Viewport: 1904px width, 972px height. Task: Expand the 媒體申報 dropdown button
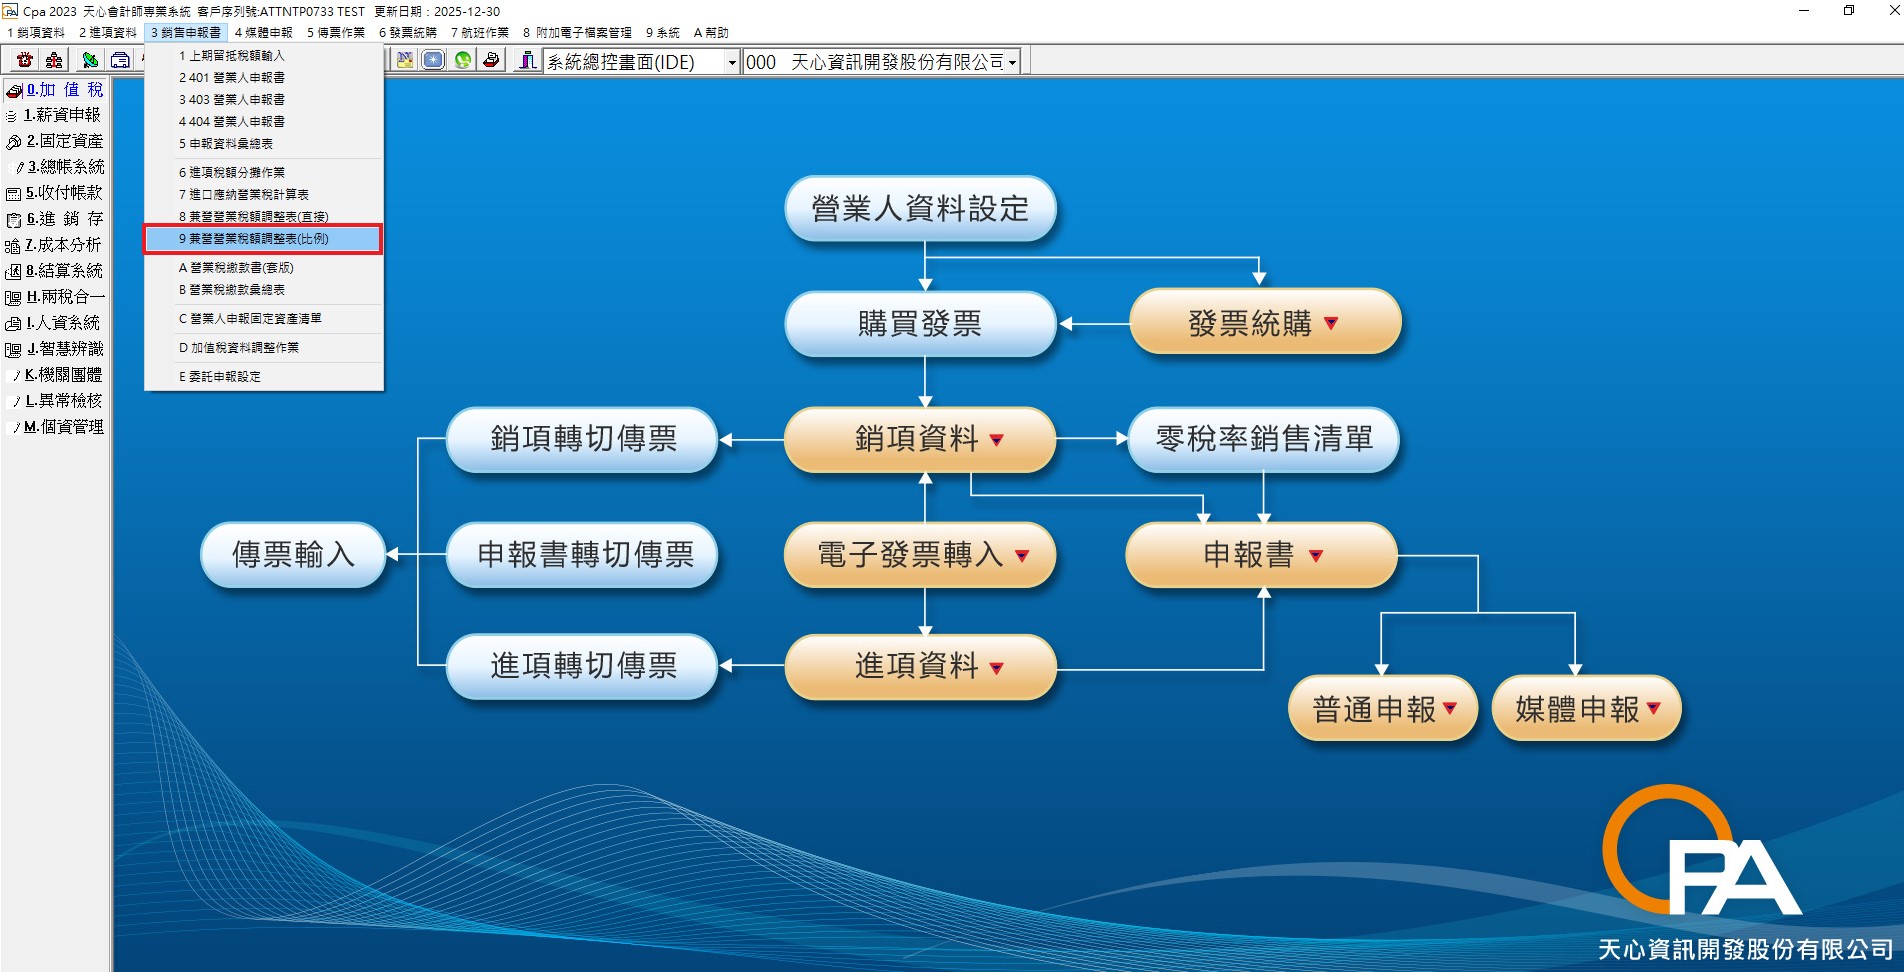click(x=1653, y=708)
